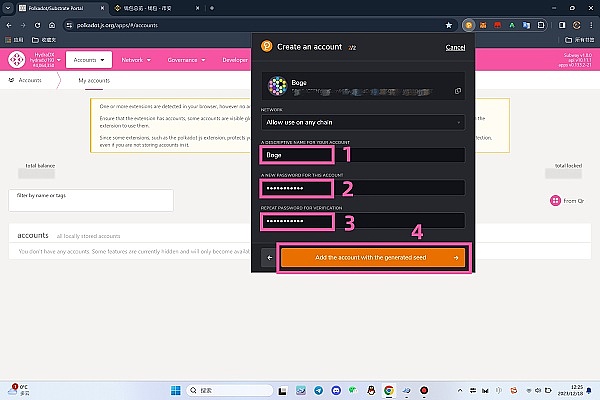Click the HydraDX chain logo
This screenshot has width=600, height=400.
pos(17,60)
